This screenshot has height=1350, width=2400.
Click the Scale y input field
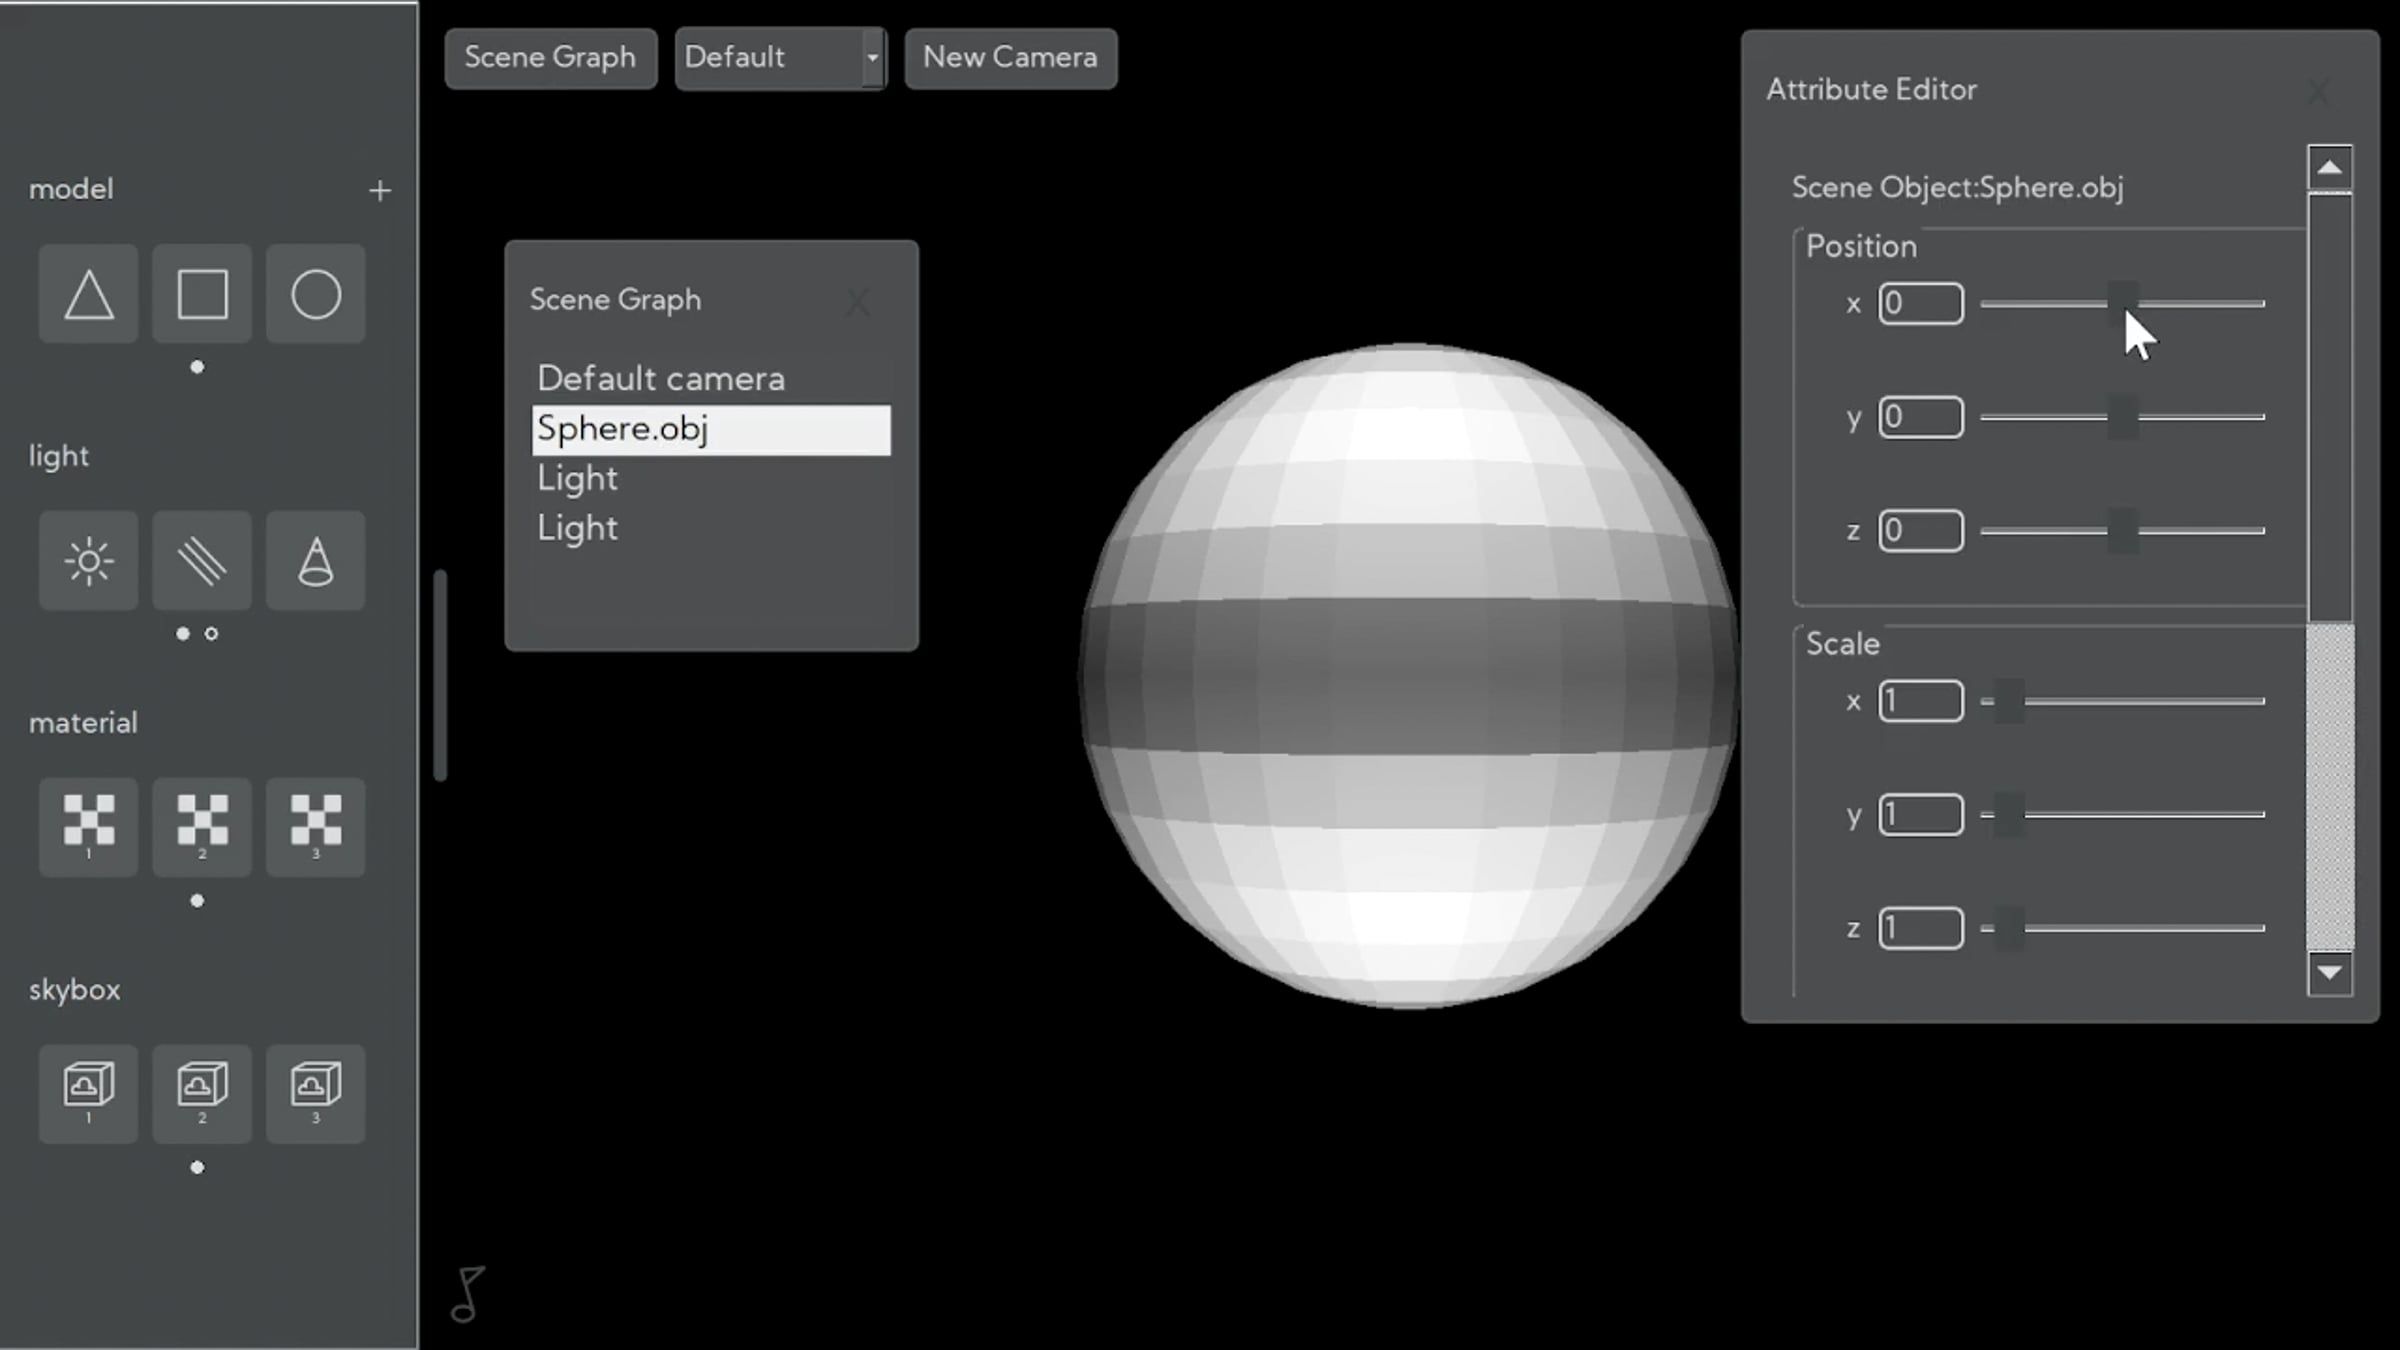[x=1921, y=815]
